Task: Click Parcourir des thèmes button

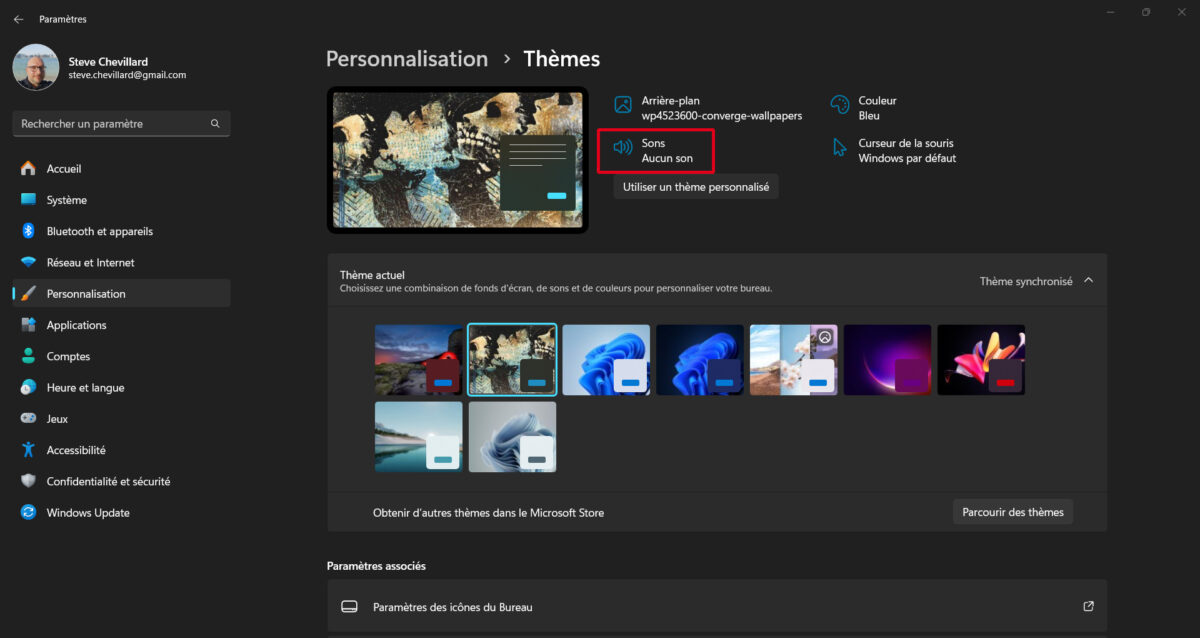Action: tap(1013, 512)
